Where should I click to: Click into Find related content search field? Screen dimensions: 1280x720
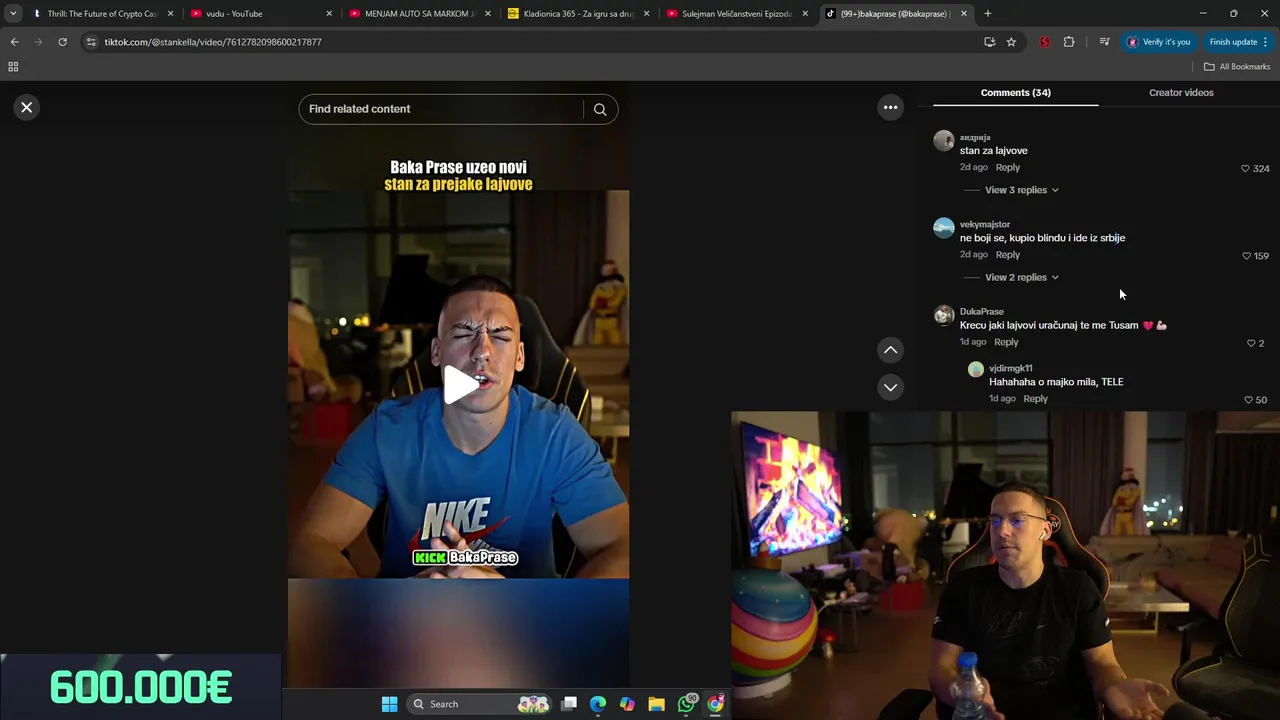(440, 109)
